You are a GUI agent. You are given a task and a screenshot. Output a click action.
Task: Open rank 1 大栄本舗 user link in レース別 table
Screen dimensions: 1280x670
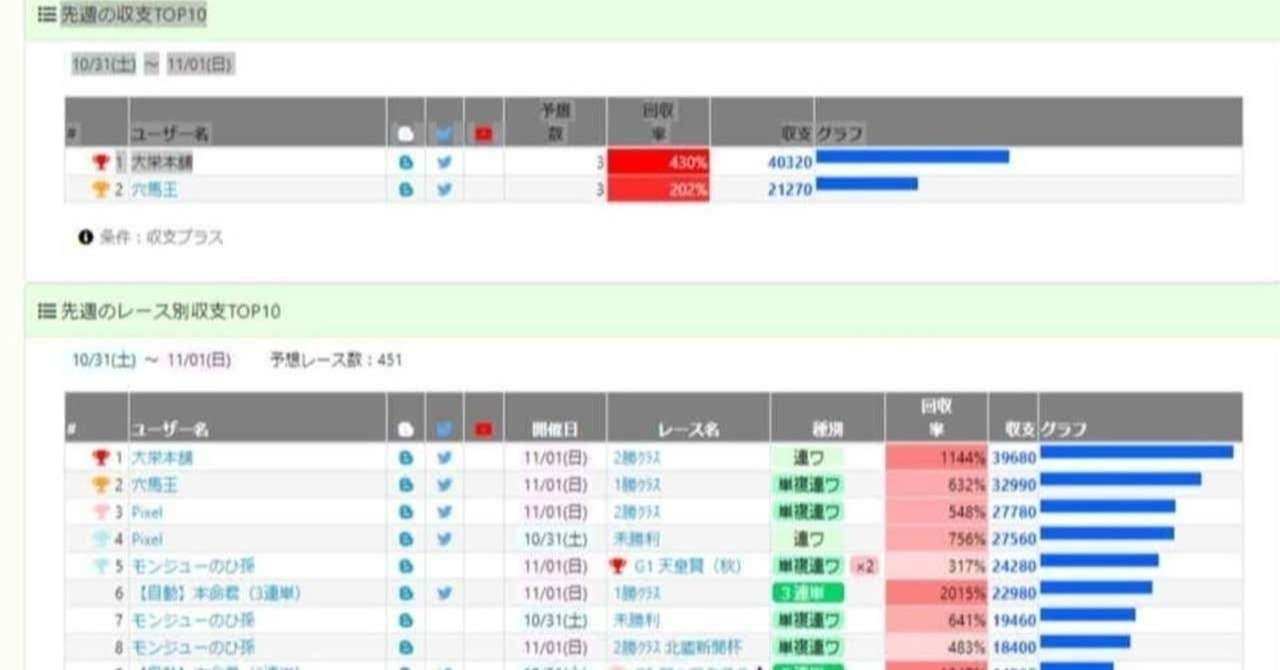point(162,457)
